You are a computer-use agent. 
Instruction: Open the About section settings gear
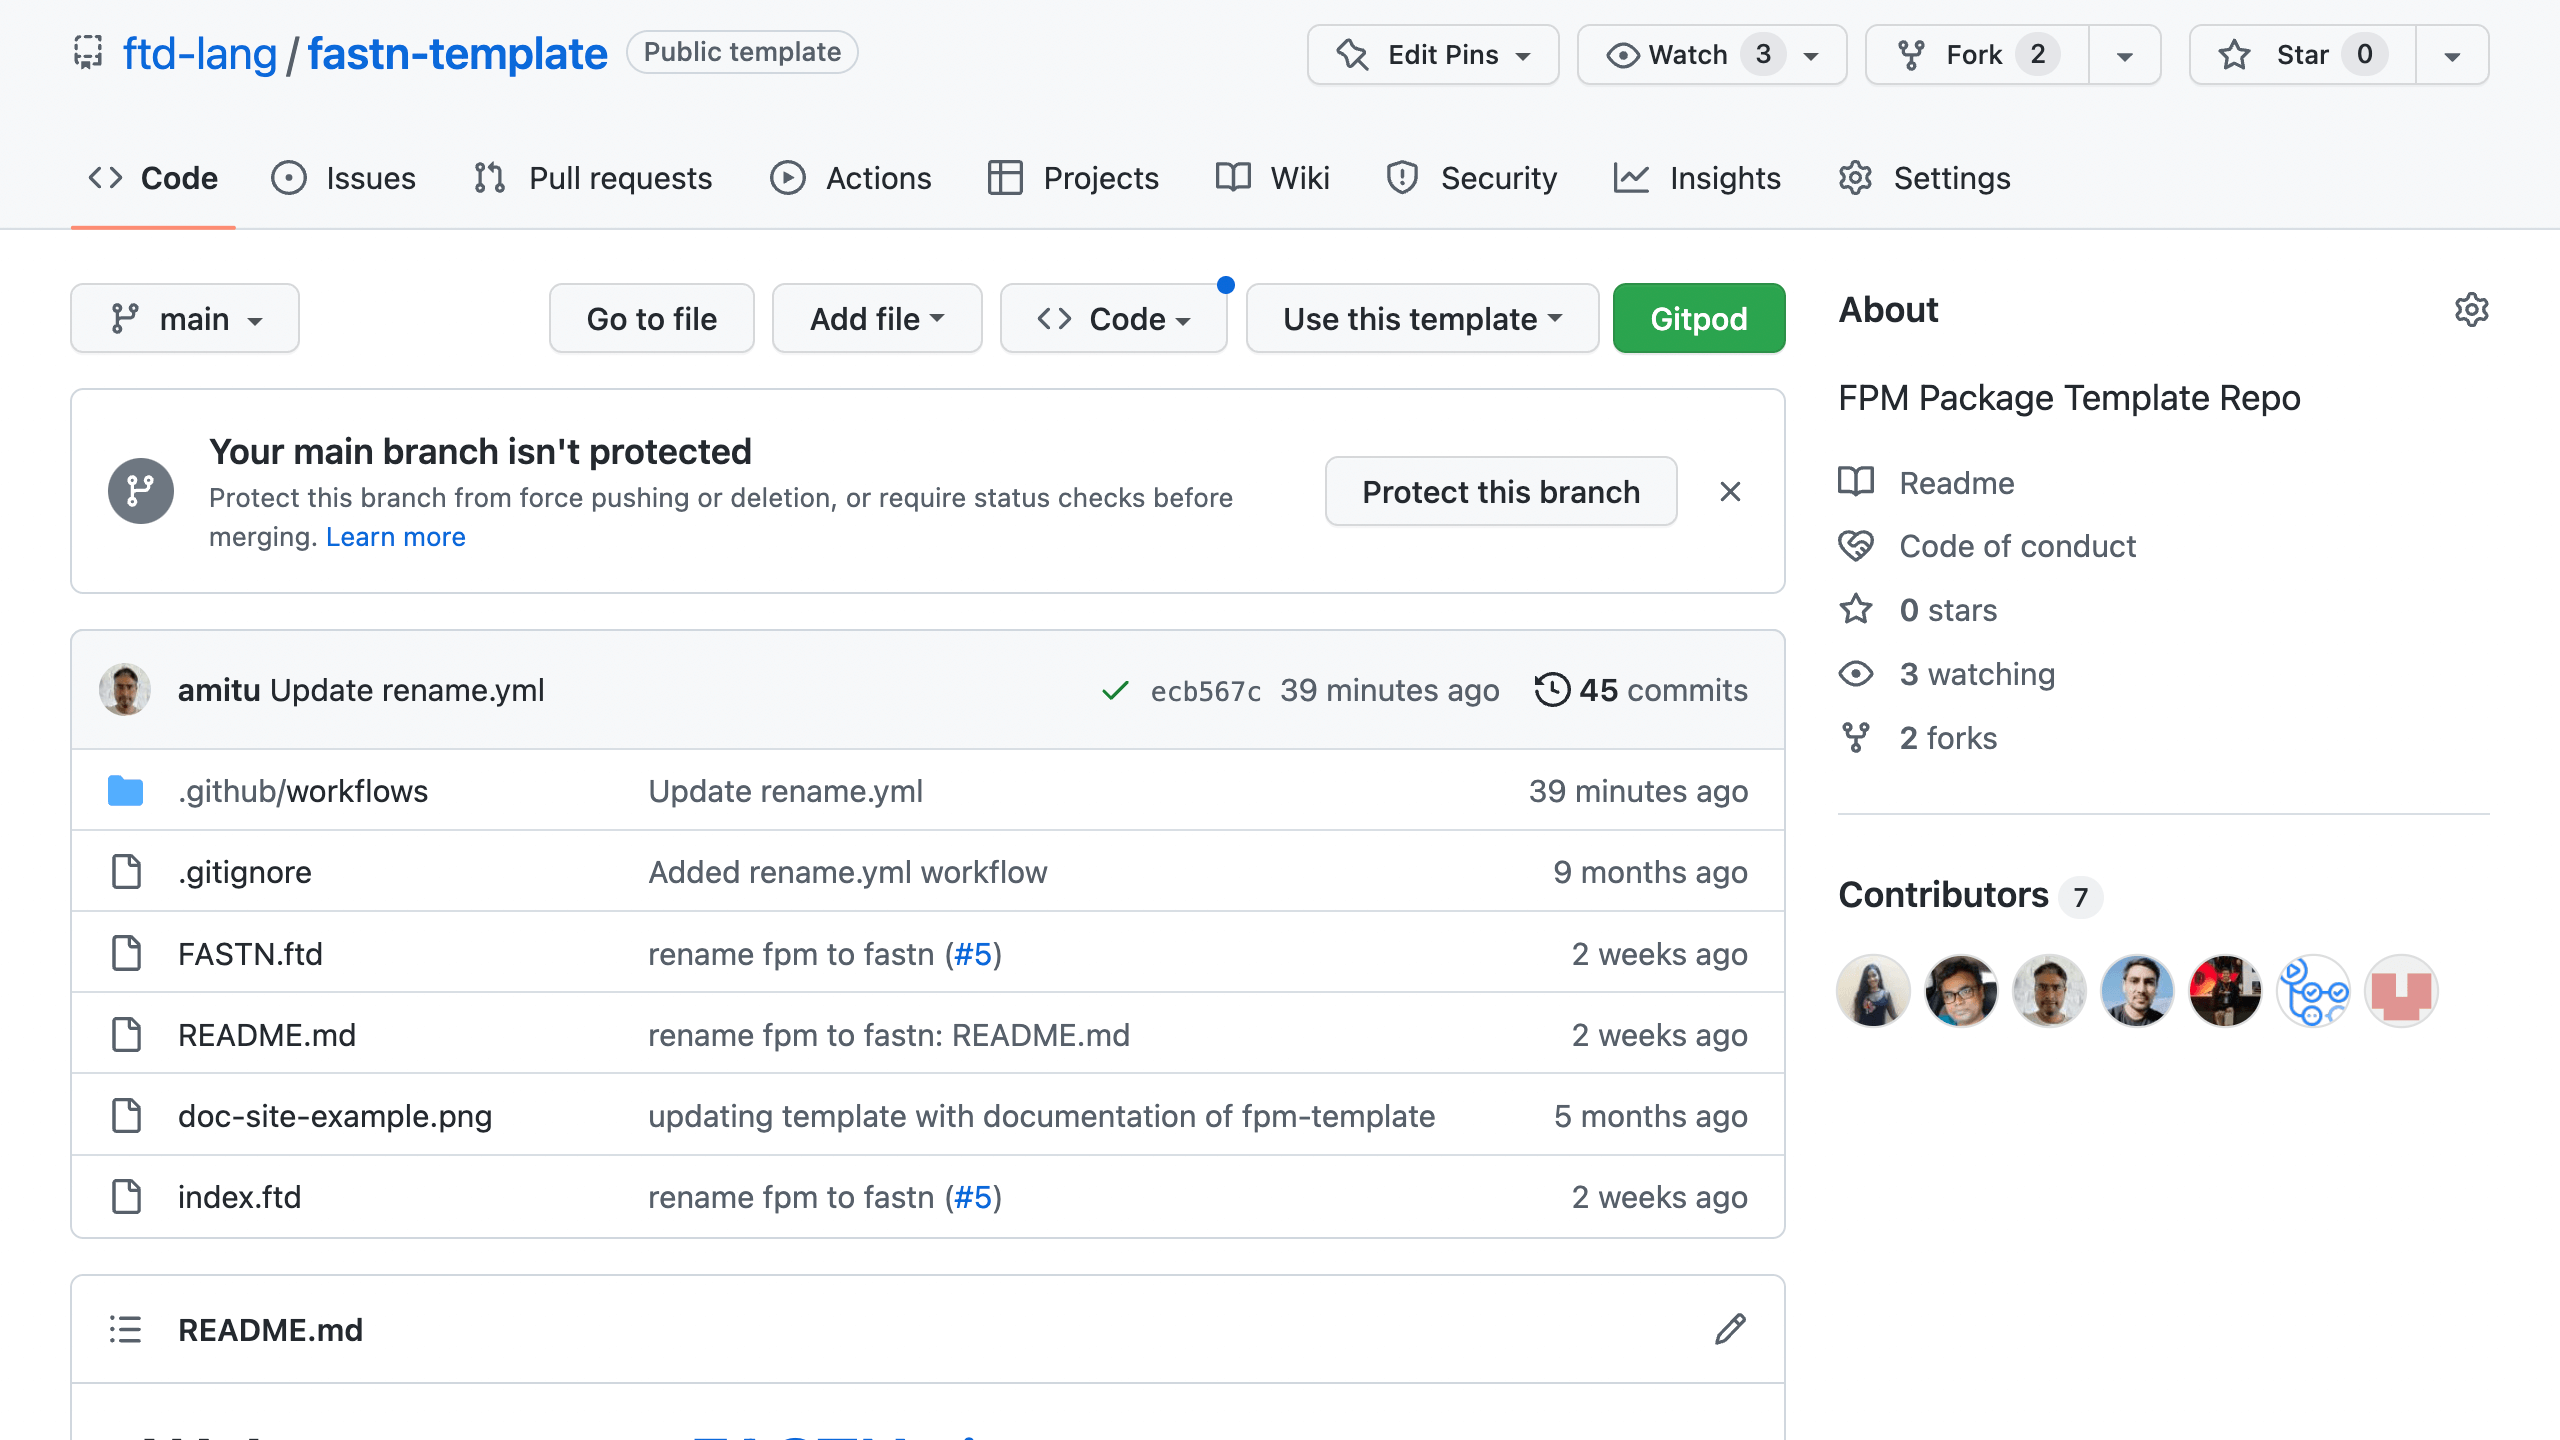tap(2471, 310)
